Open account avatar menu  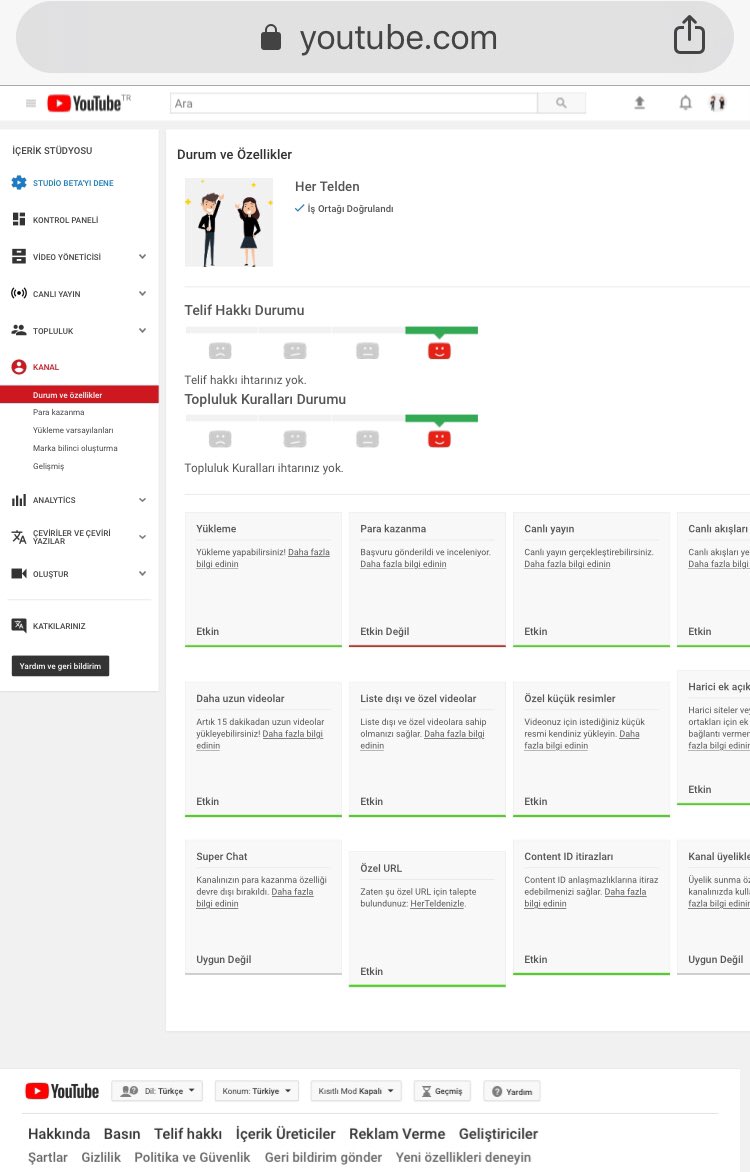[x=717, y=102]
